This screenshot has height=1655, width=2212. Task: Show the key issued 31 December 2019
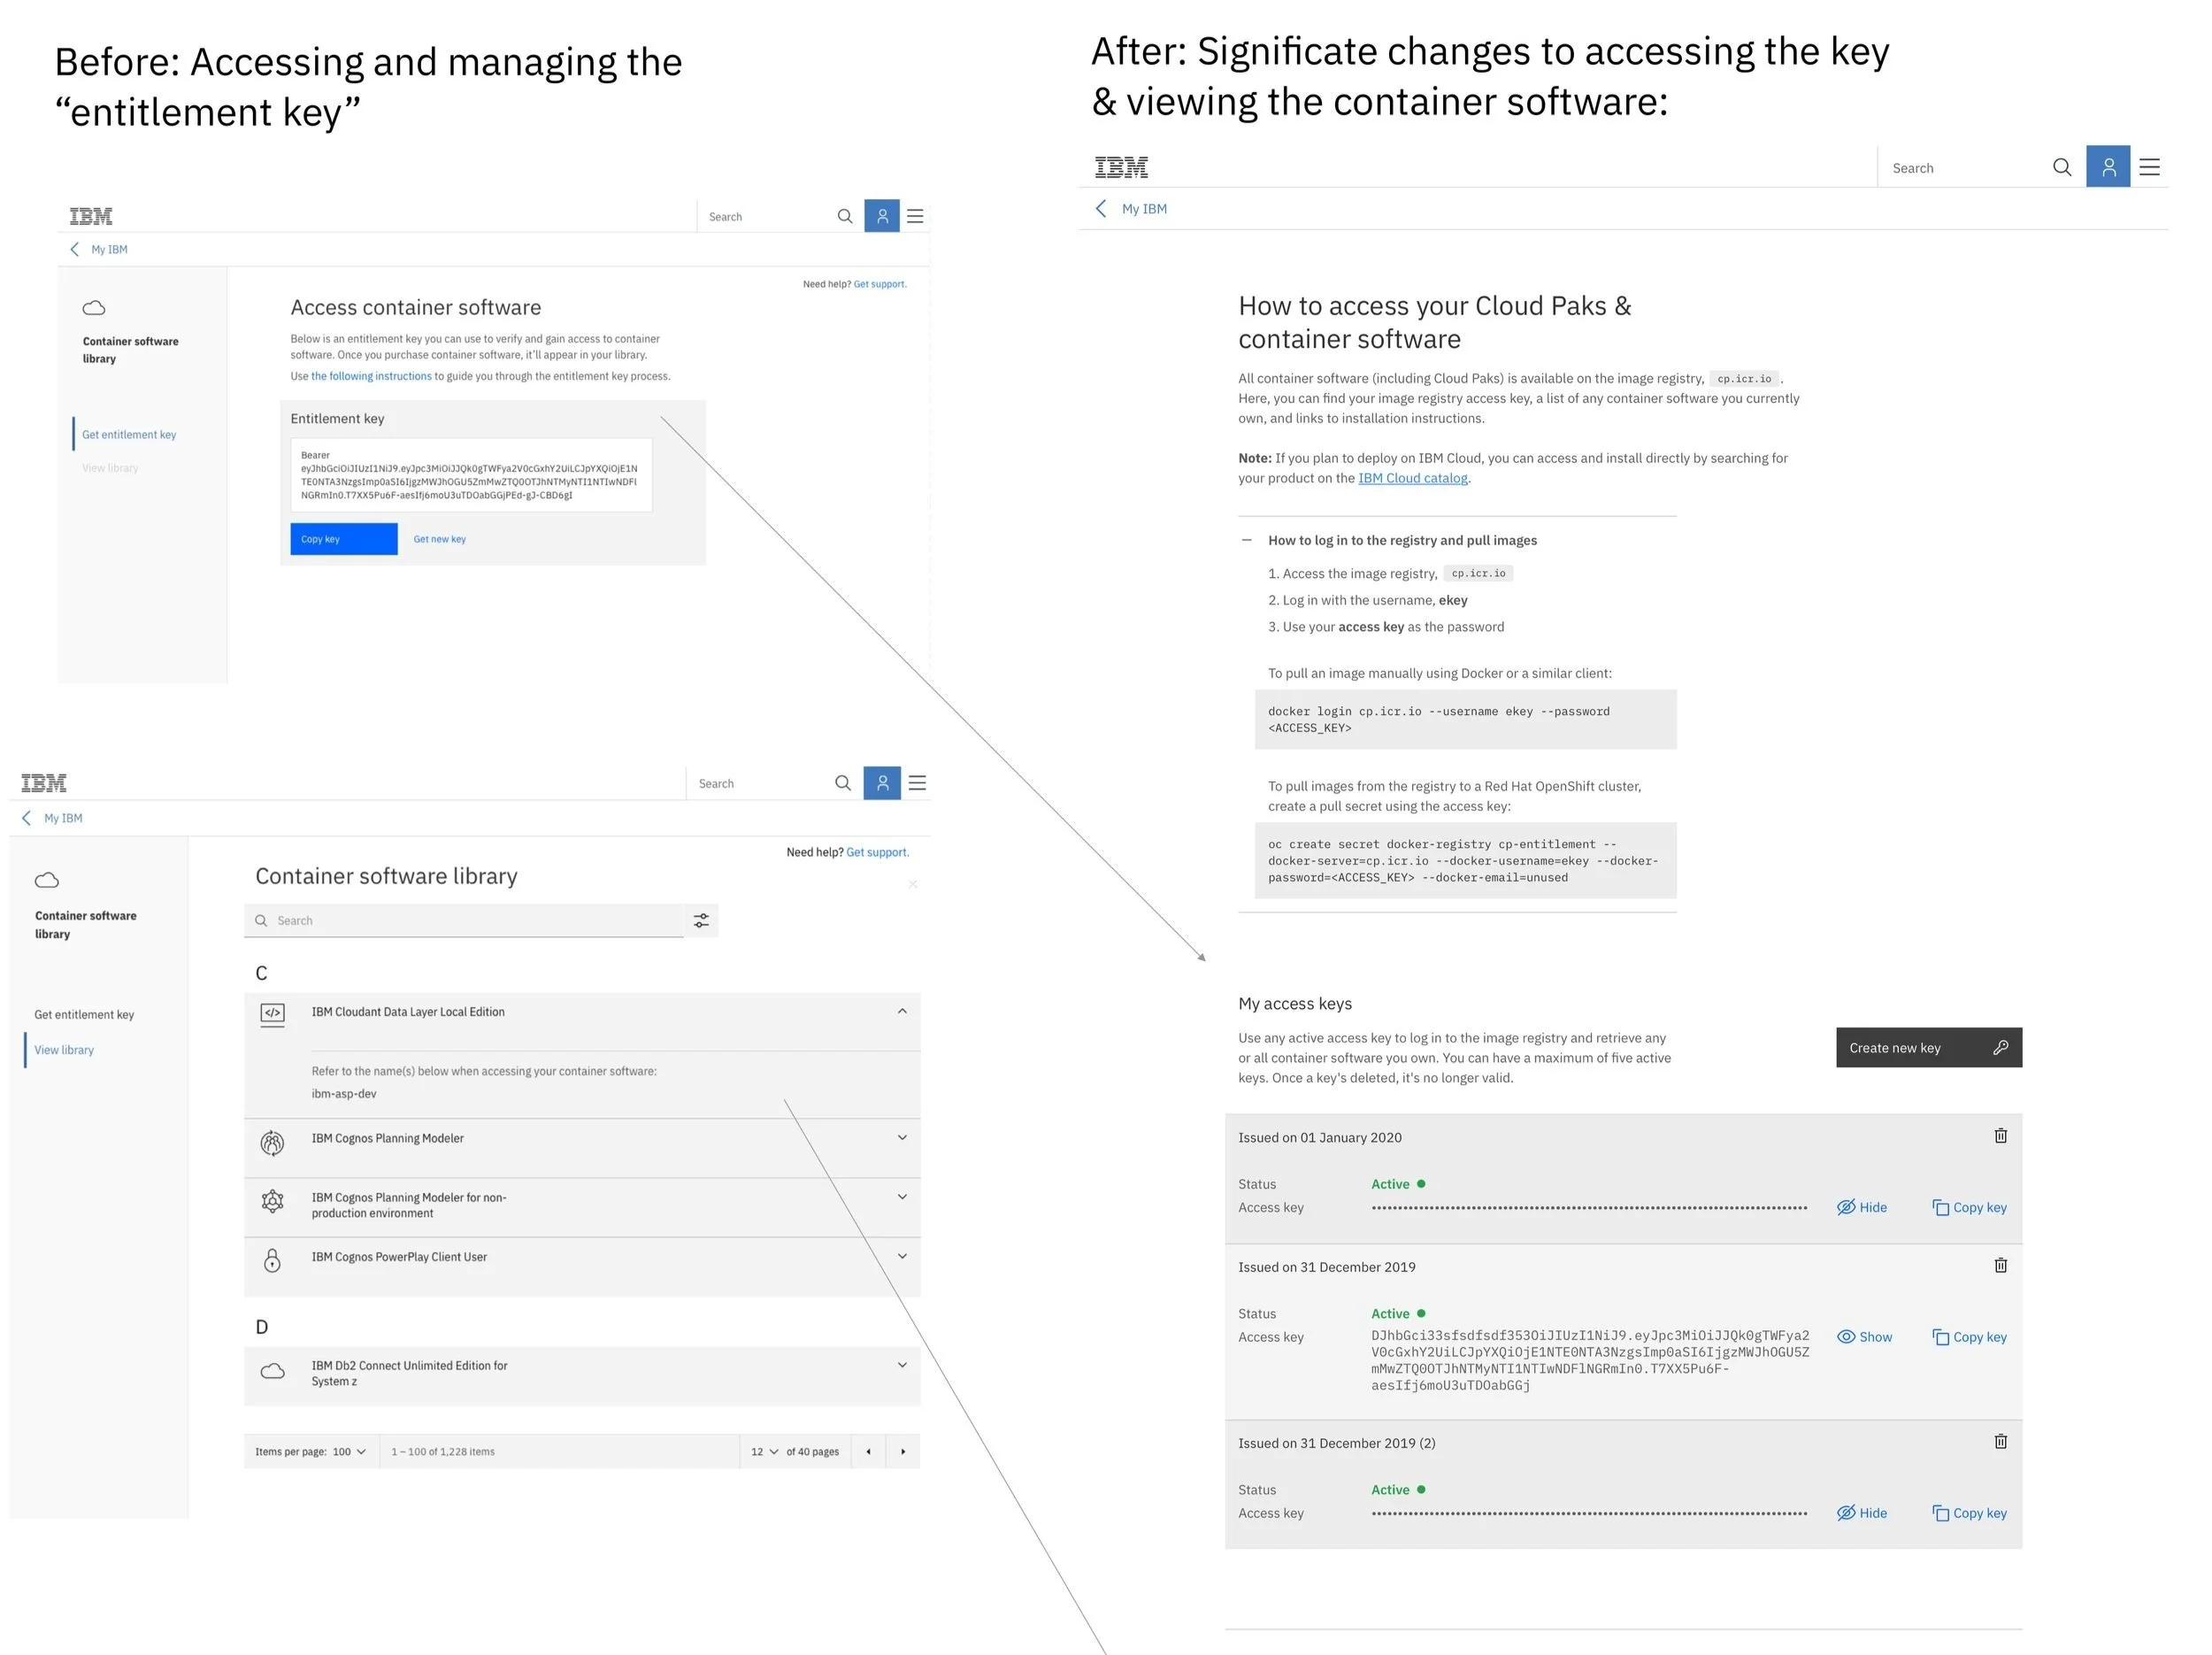pyautogui.click(x=1864, y=1337)
